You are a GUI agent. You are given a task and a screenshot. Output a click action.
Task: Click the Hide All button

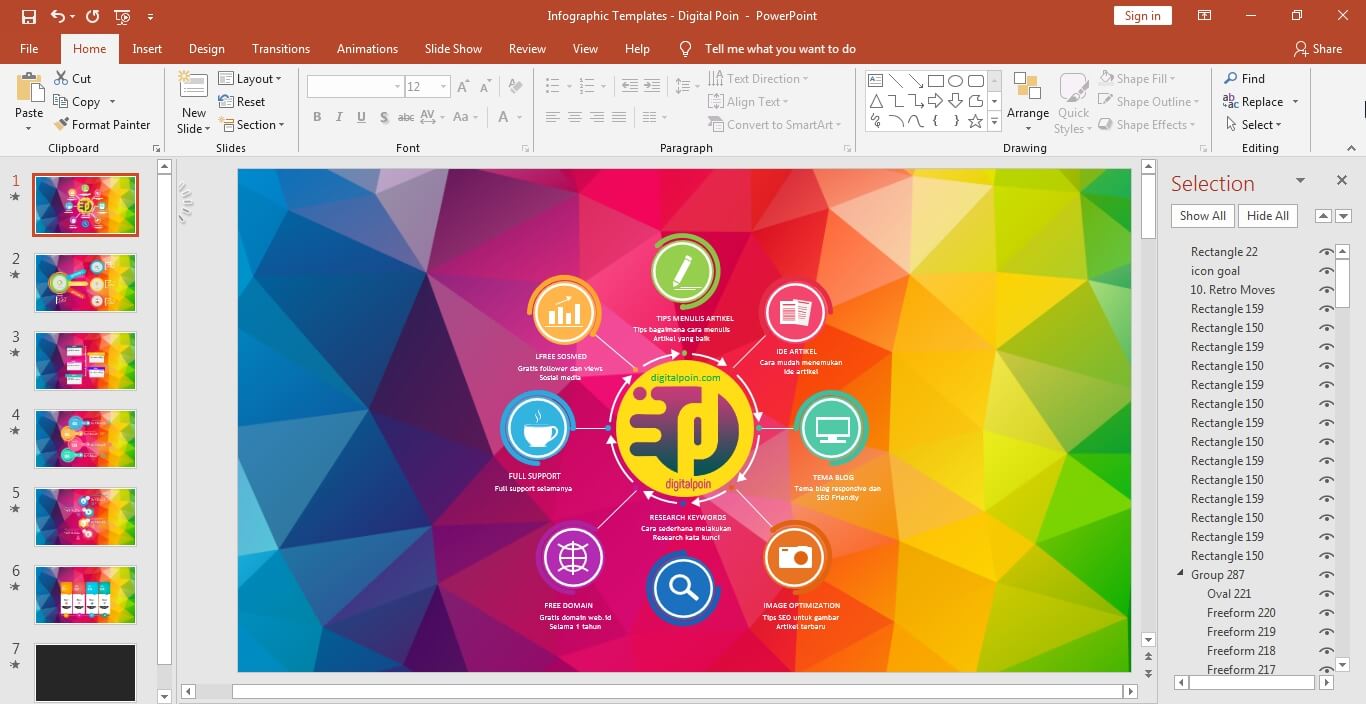[1268, 216]
